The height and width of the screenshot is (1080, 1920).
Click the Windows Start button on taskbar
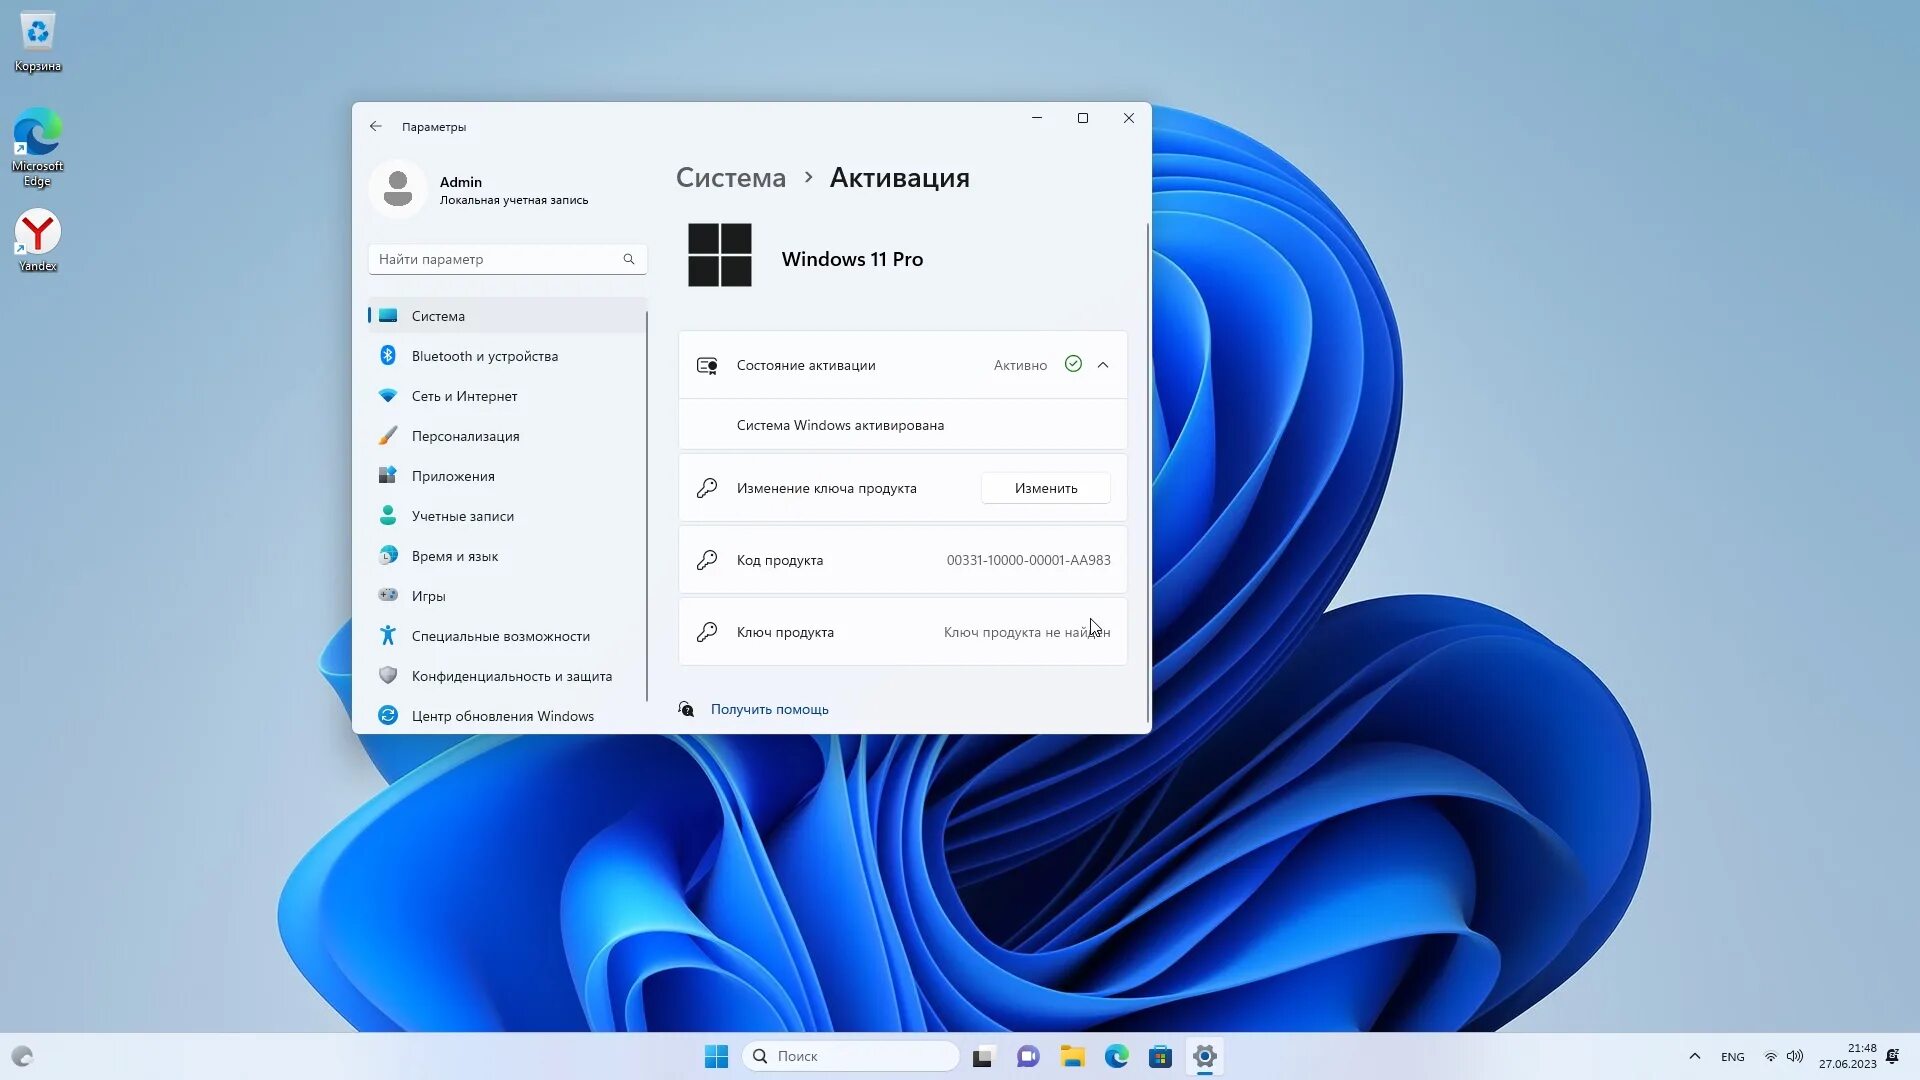coord(716,1056)
